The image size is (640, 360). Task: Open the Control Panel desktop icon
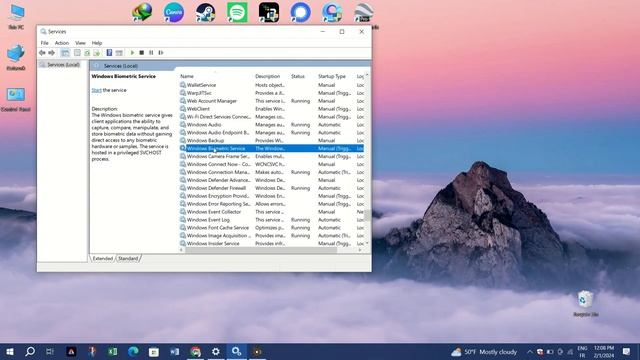[x=16, y=100]
